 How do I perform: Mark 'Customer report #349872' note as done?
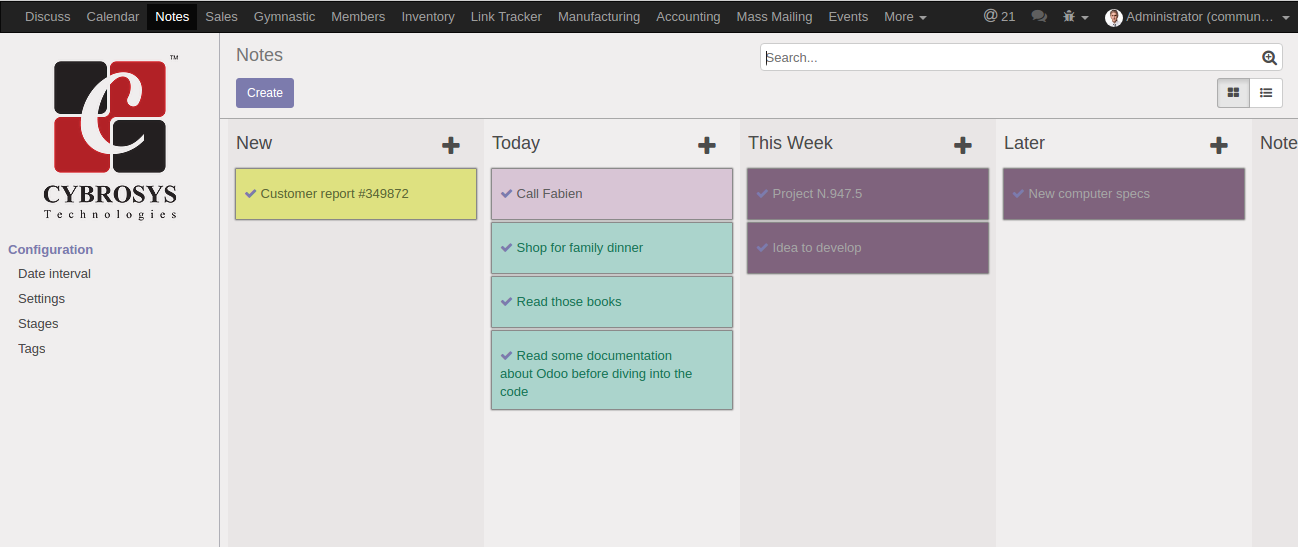point(250,194)
